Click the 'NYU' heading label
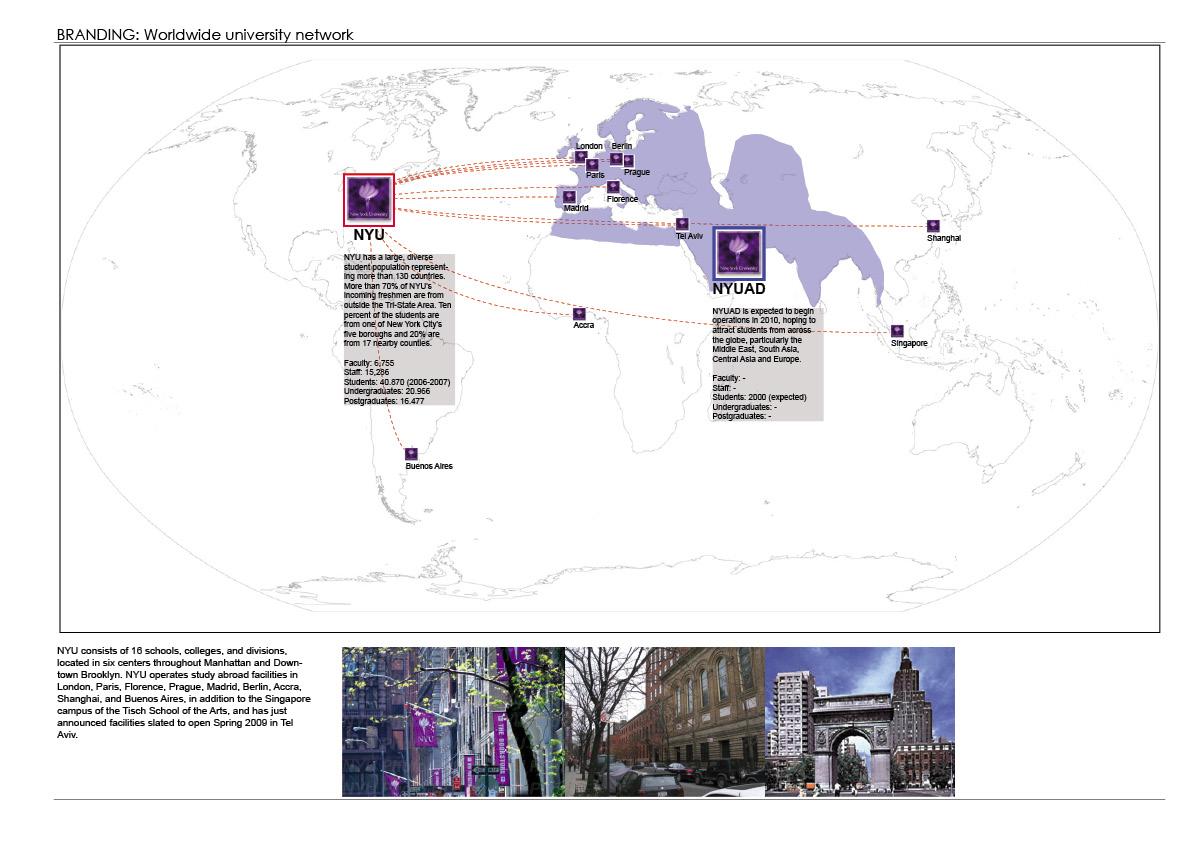The height and width of the screenshot is (841, 1190). pos(369,235)
